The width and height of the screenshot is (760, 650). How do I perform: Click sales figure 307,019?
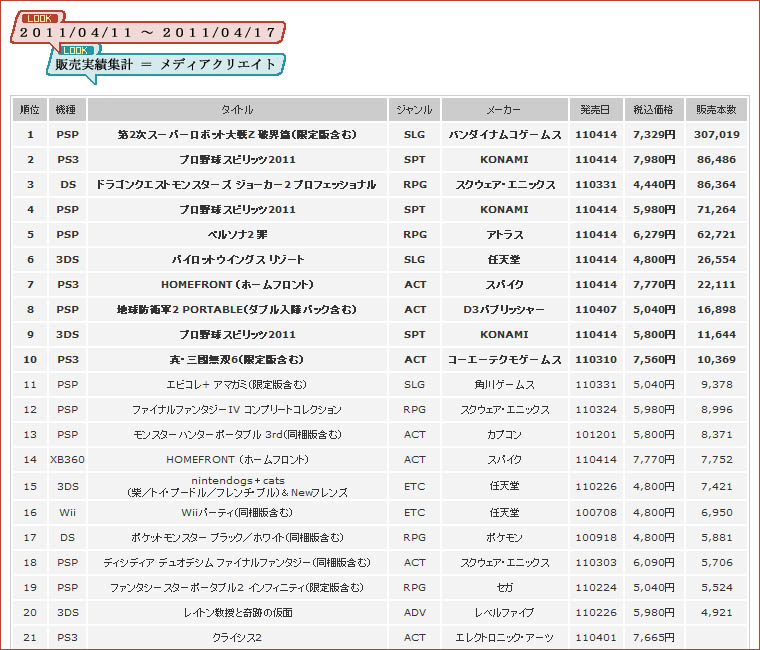click(x=716, y=135)
